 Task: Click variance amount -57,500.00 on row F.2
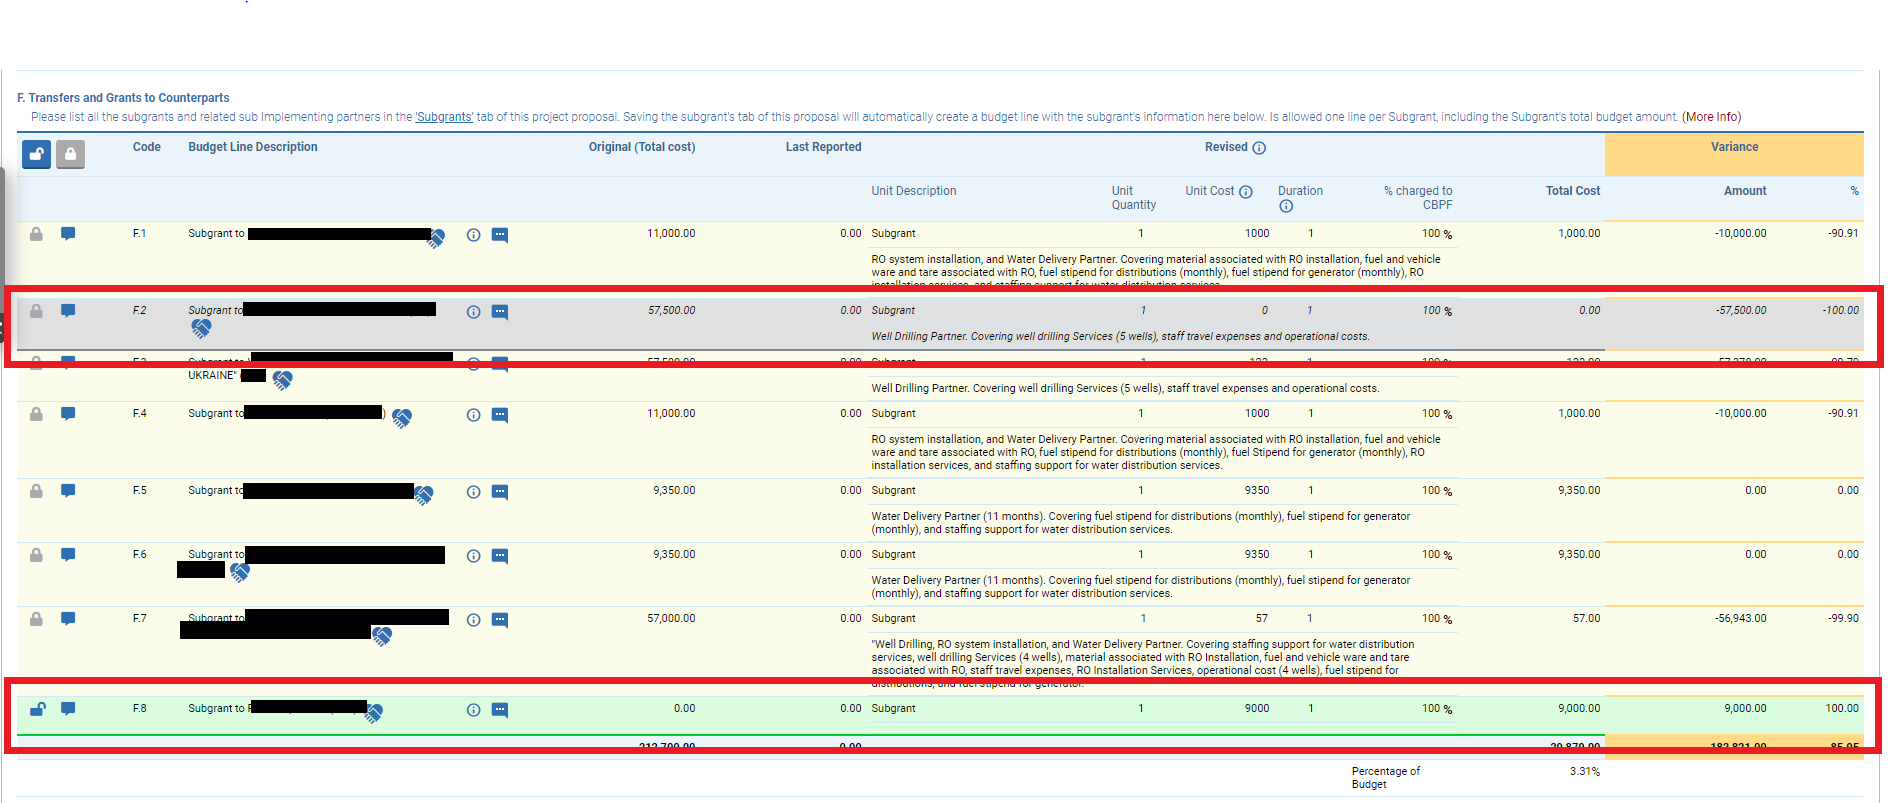coord(1741,311)
